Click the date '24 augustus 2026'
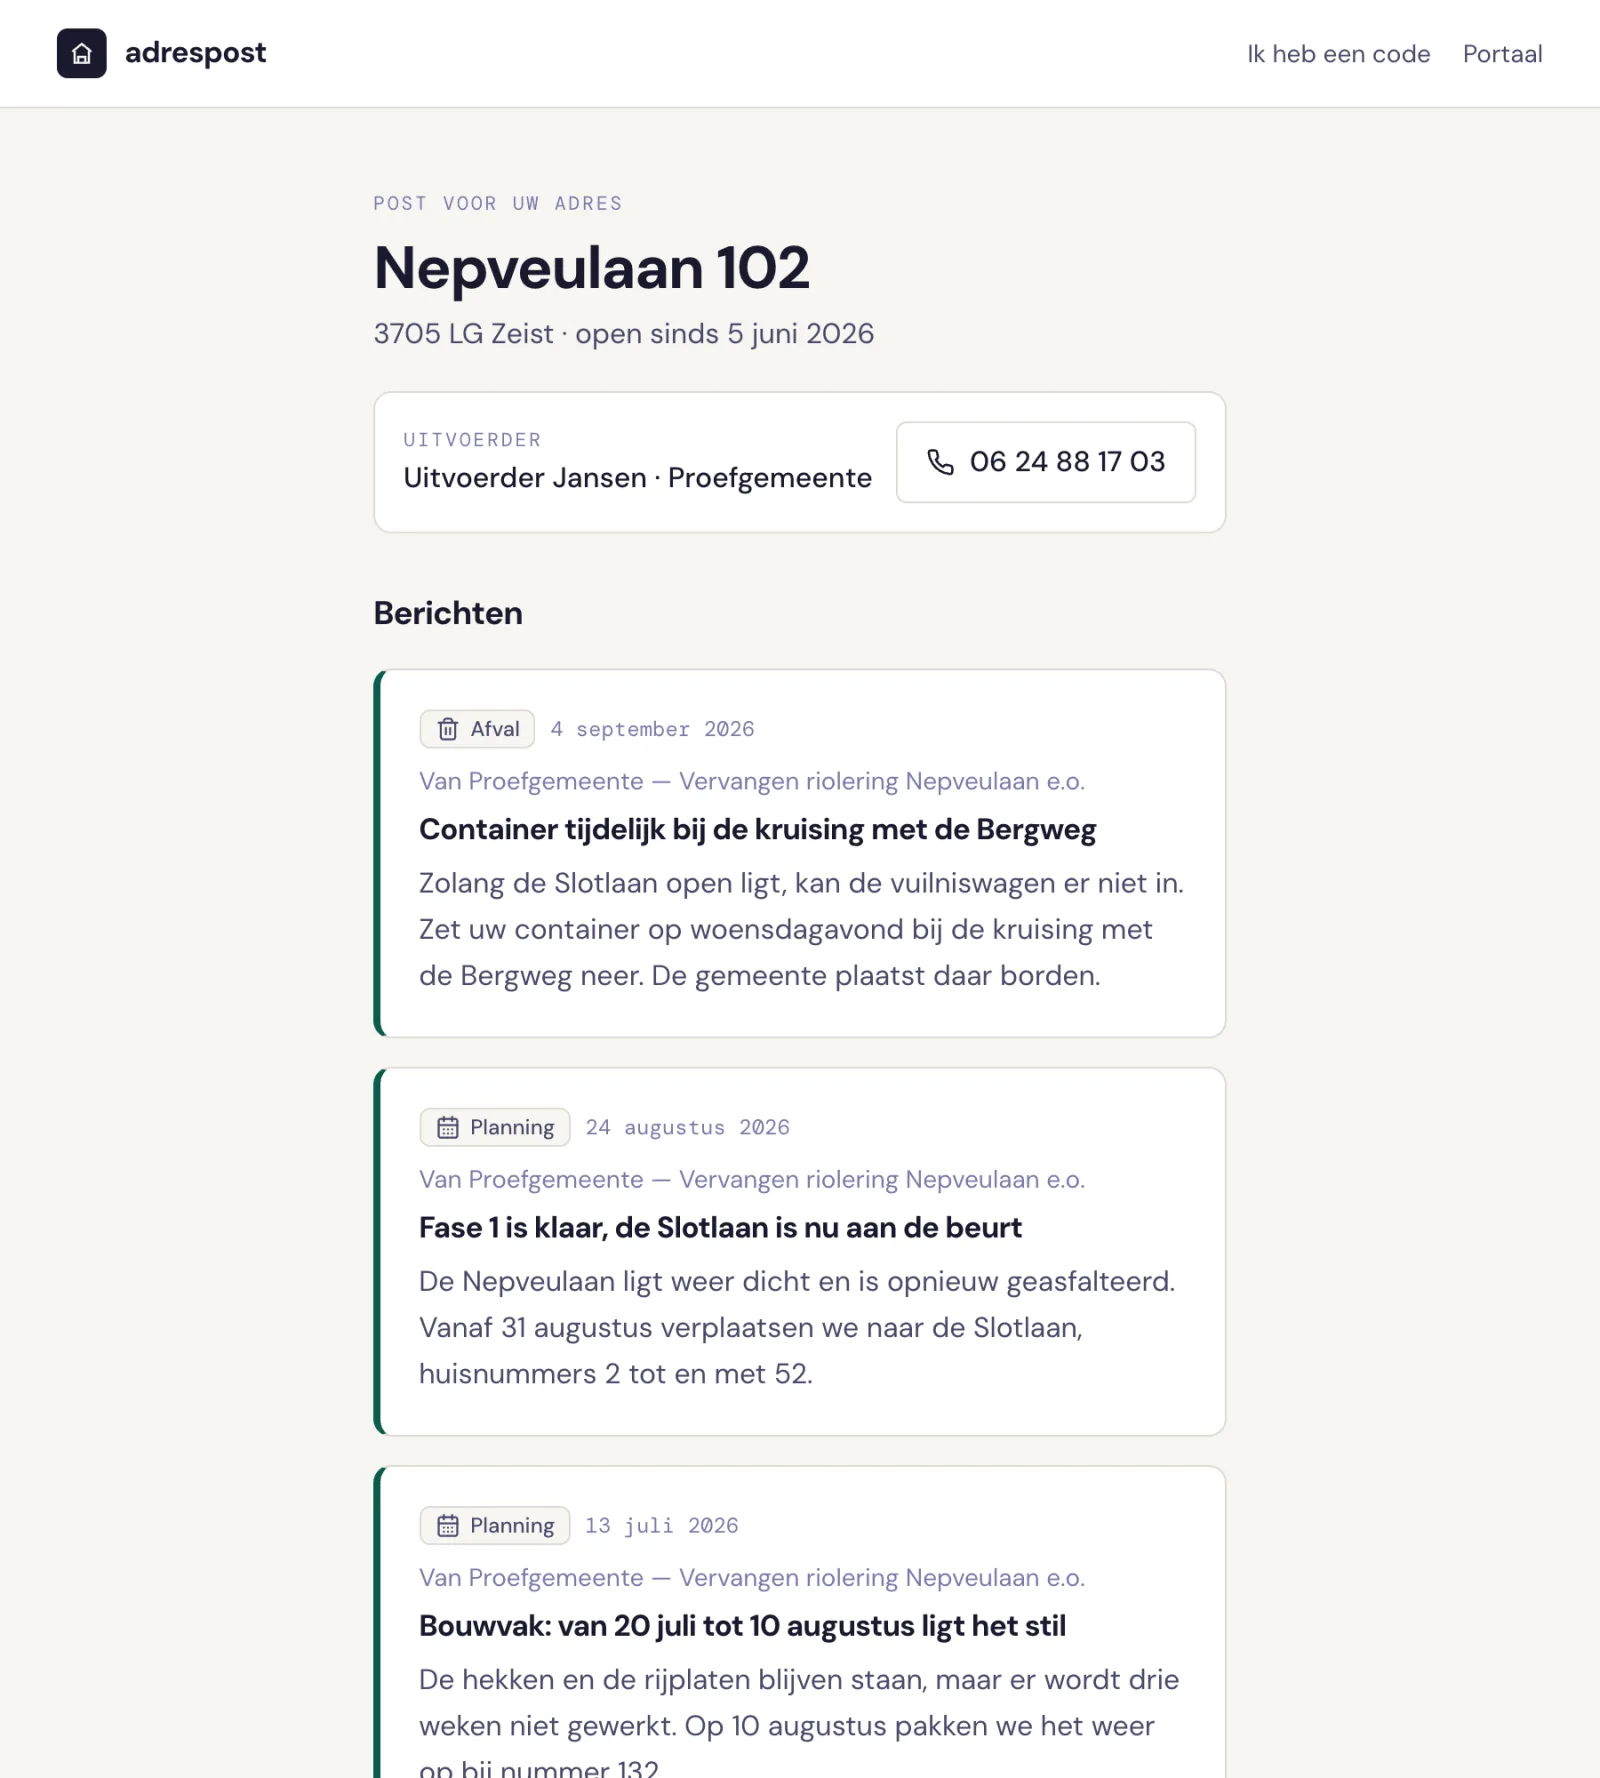 [687, 1127]
